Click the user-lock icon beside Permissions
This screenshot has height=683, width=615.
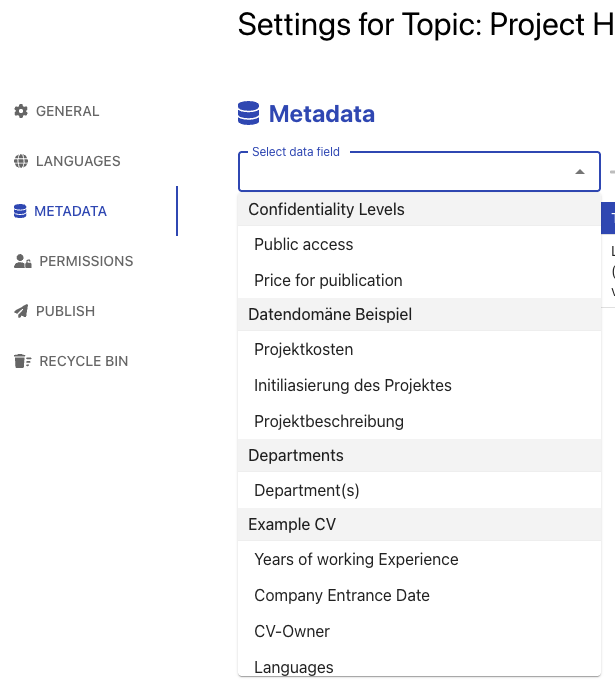[22, 261]
